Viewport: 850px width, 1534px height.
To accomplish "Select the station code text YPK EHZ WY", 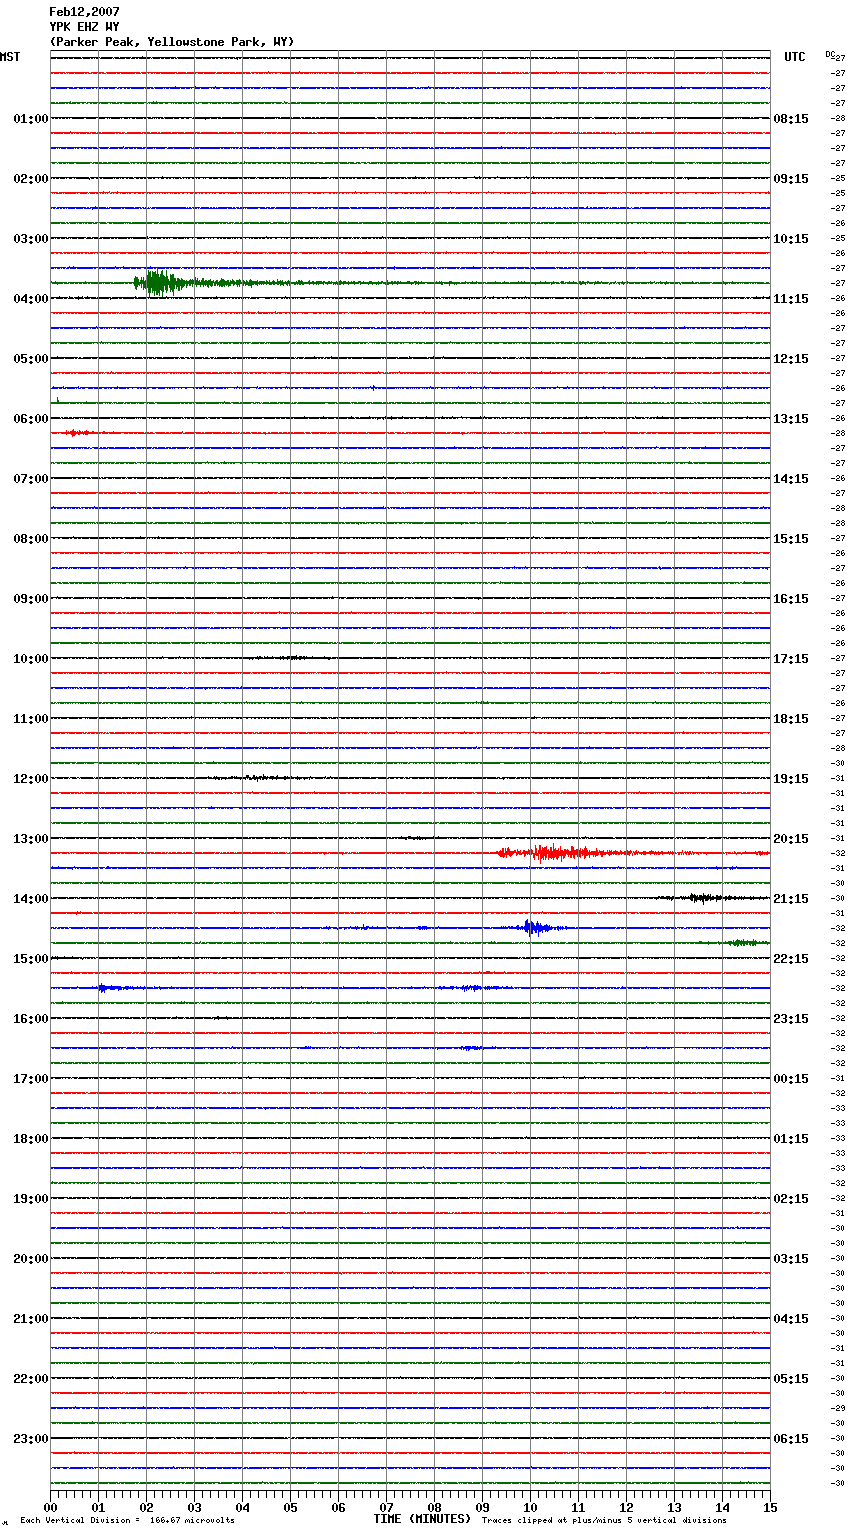I will tap(84, 27).
